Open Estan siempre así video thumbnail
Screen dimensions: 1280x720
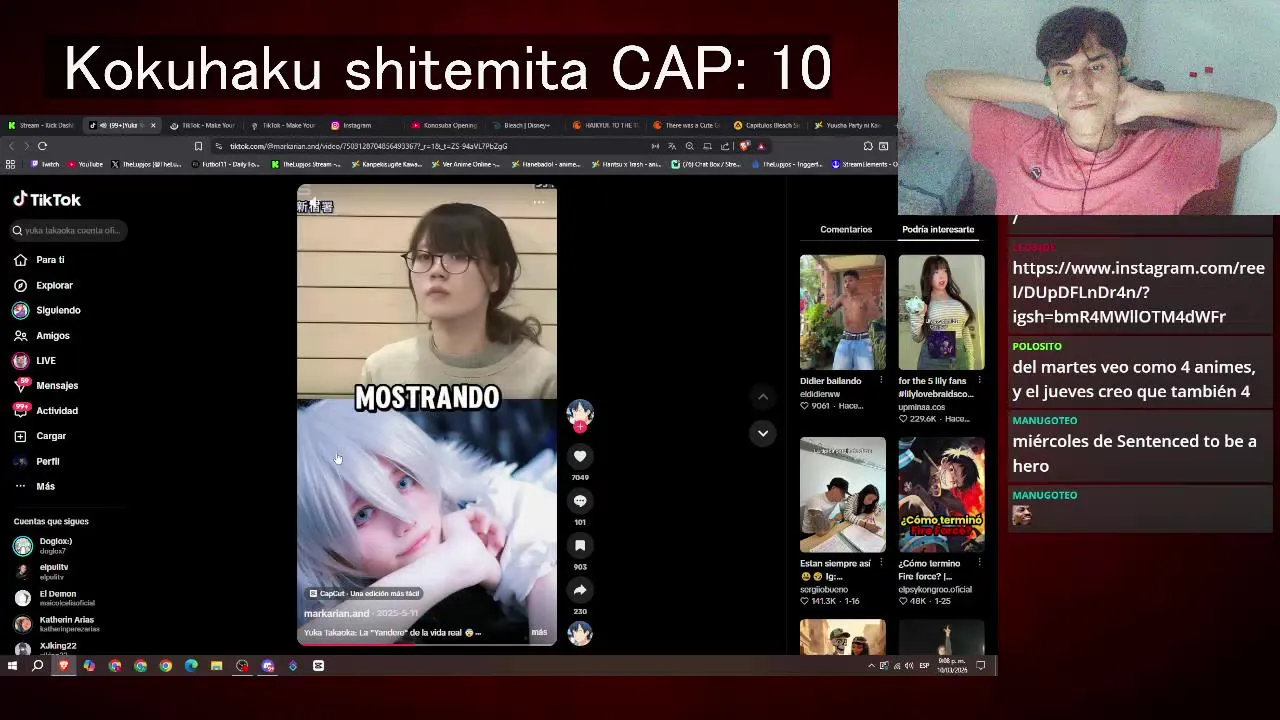point(842,495)
